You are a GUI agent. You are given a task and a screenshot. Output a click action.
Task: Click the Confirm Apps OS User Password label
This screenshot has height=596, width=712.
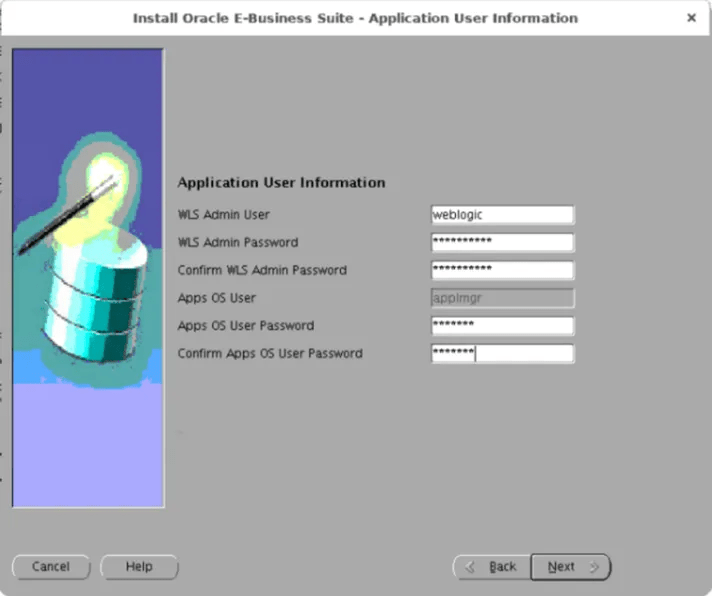click(x=270, y=354)
